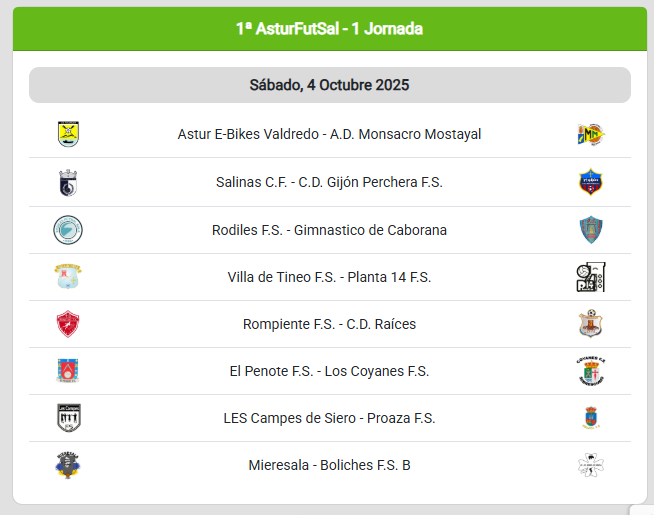The image size is (654, 515).
Task: Click the C.D. Gijón Perchera F.S. crest
Action: (x=590, y=182)
